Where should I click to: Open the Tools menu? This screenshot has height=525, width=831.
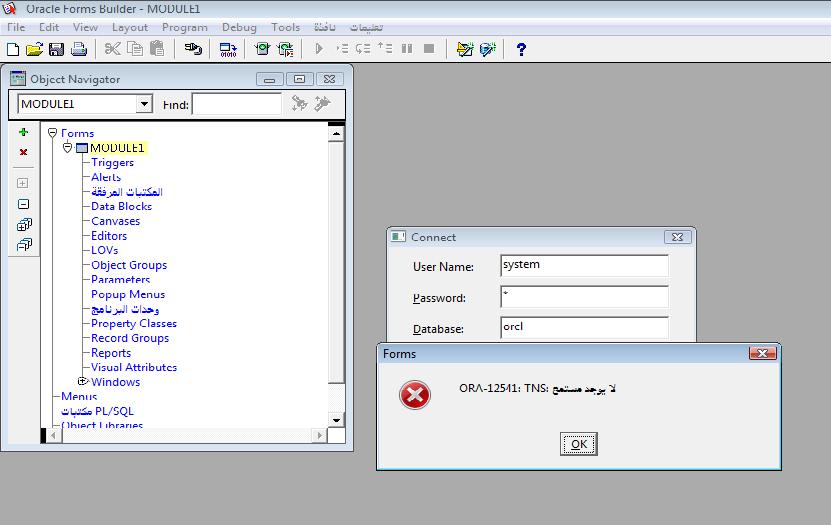coord(285,27)
